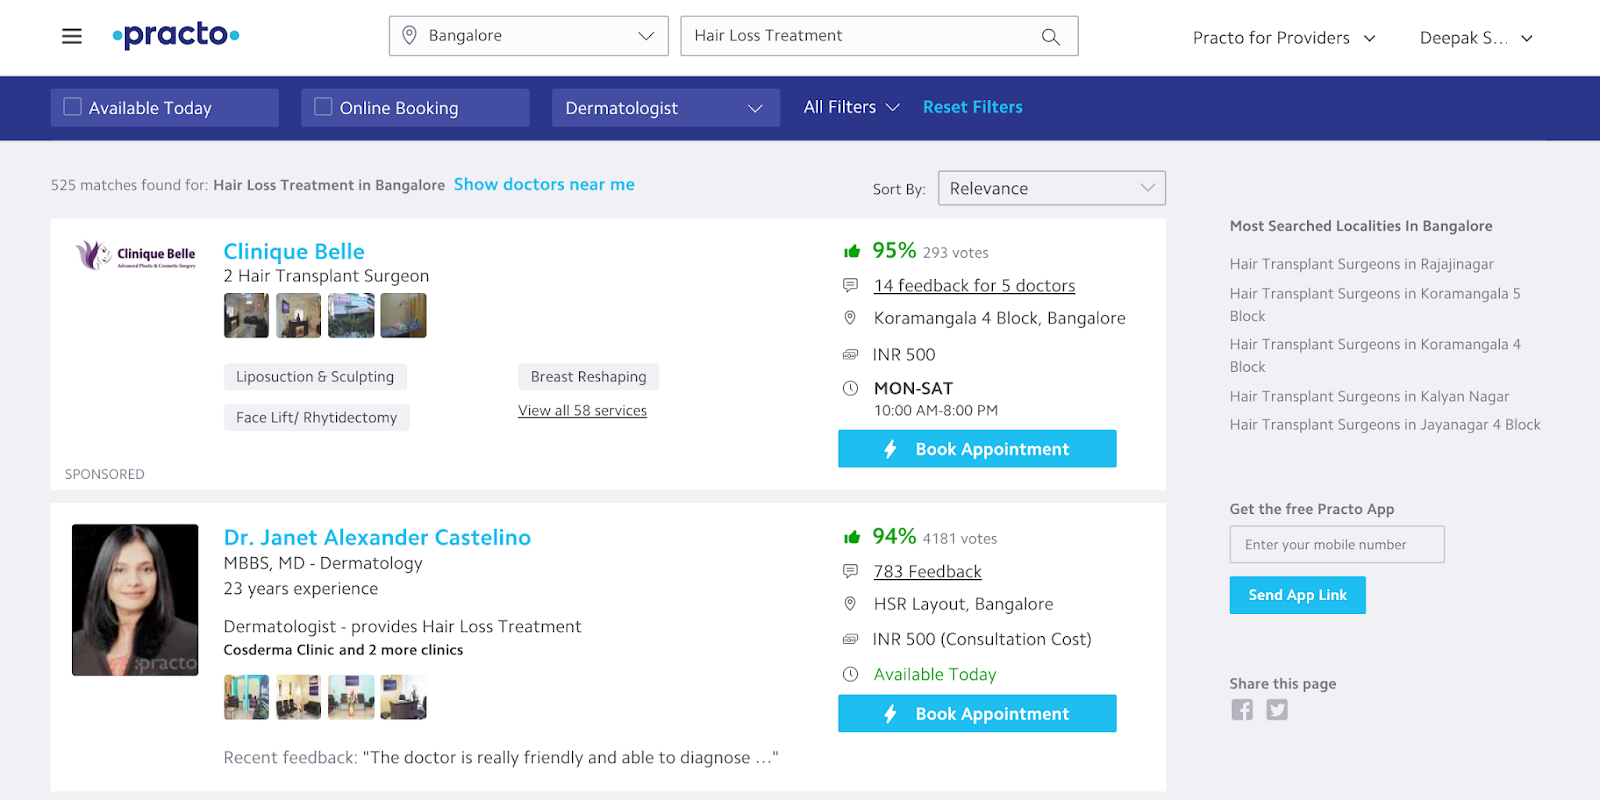Click the feedback comment icon for Clinique Belle

pos(850,286)
